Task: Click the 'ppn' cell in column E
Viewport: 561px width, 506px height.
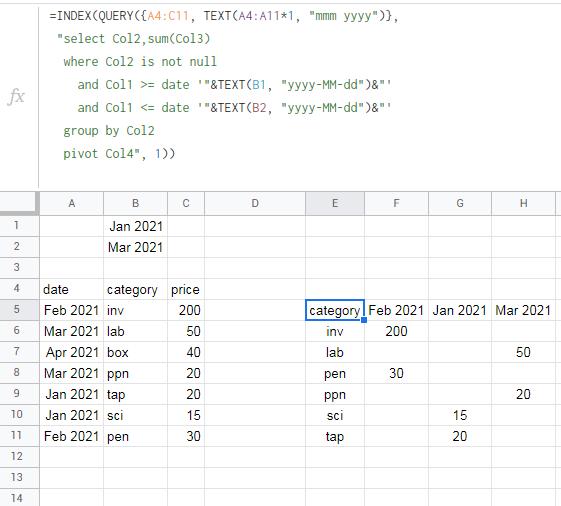Action: click(335, 394)
